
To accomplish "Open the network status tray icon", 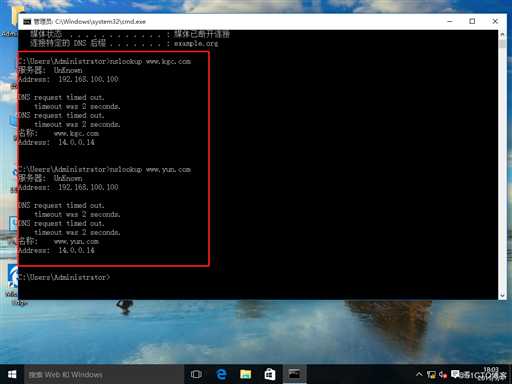I will tap(431, 375).
